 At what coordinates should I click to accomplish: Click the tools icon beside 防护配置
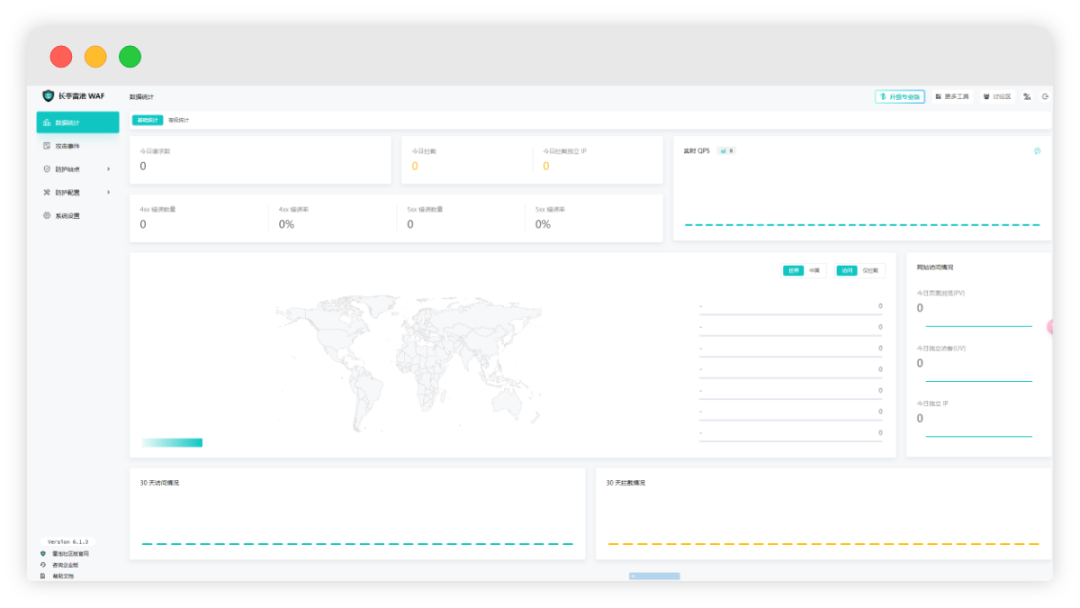pyautogui.click(x=47, y=193)
